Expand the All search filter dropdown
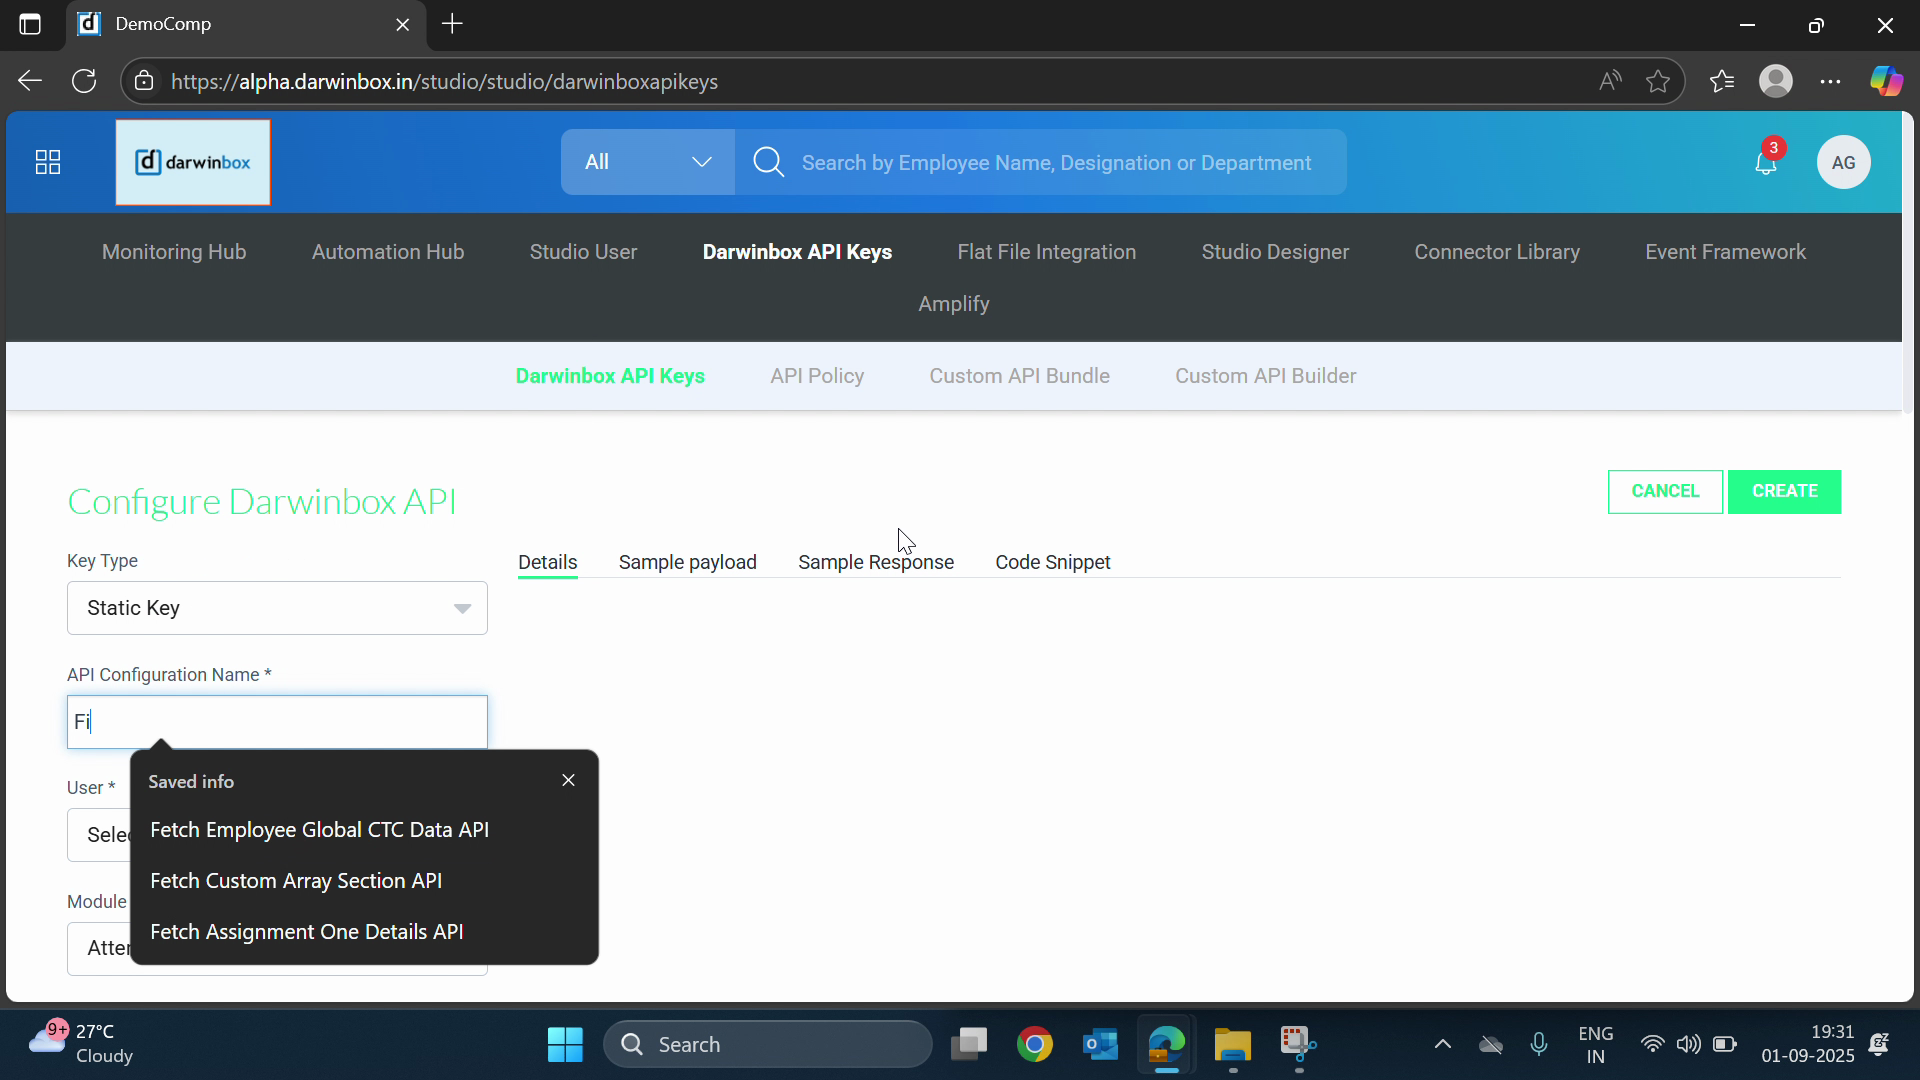The width and height of the screenshot is (1920, 1080). click(x=648, y=162)
